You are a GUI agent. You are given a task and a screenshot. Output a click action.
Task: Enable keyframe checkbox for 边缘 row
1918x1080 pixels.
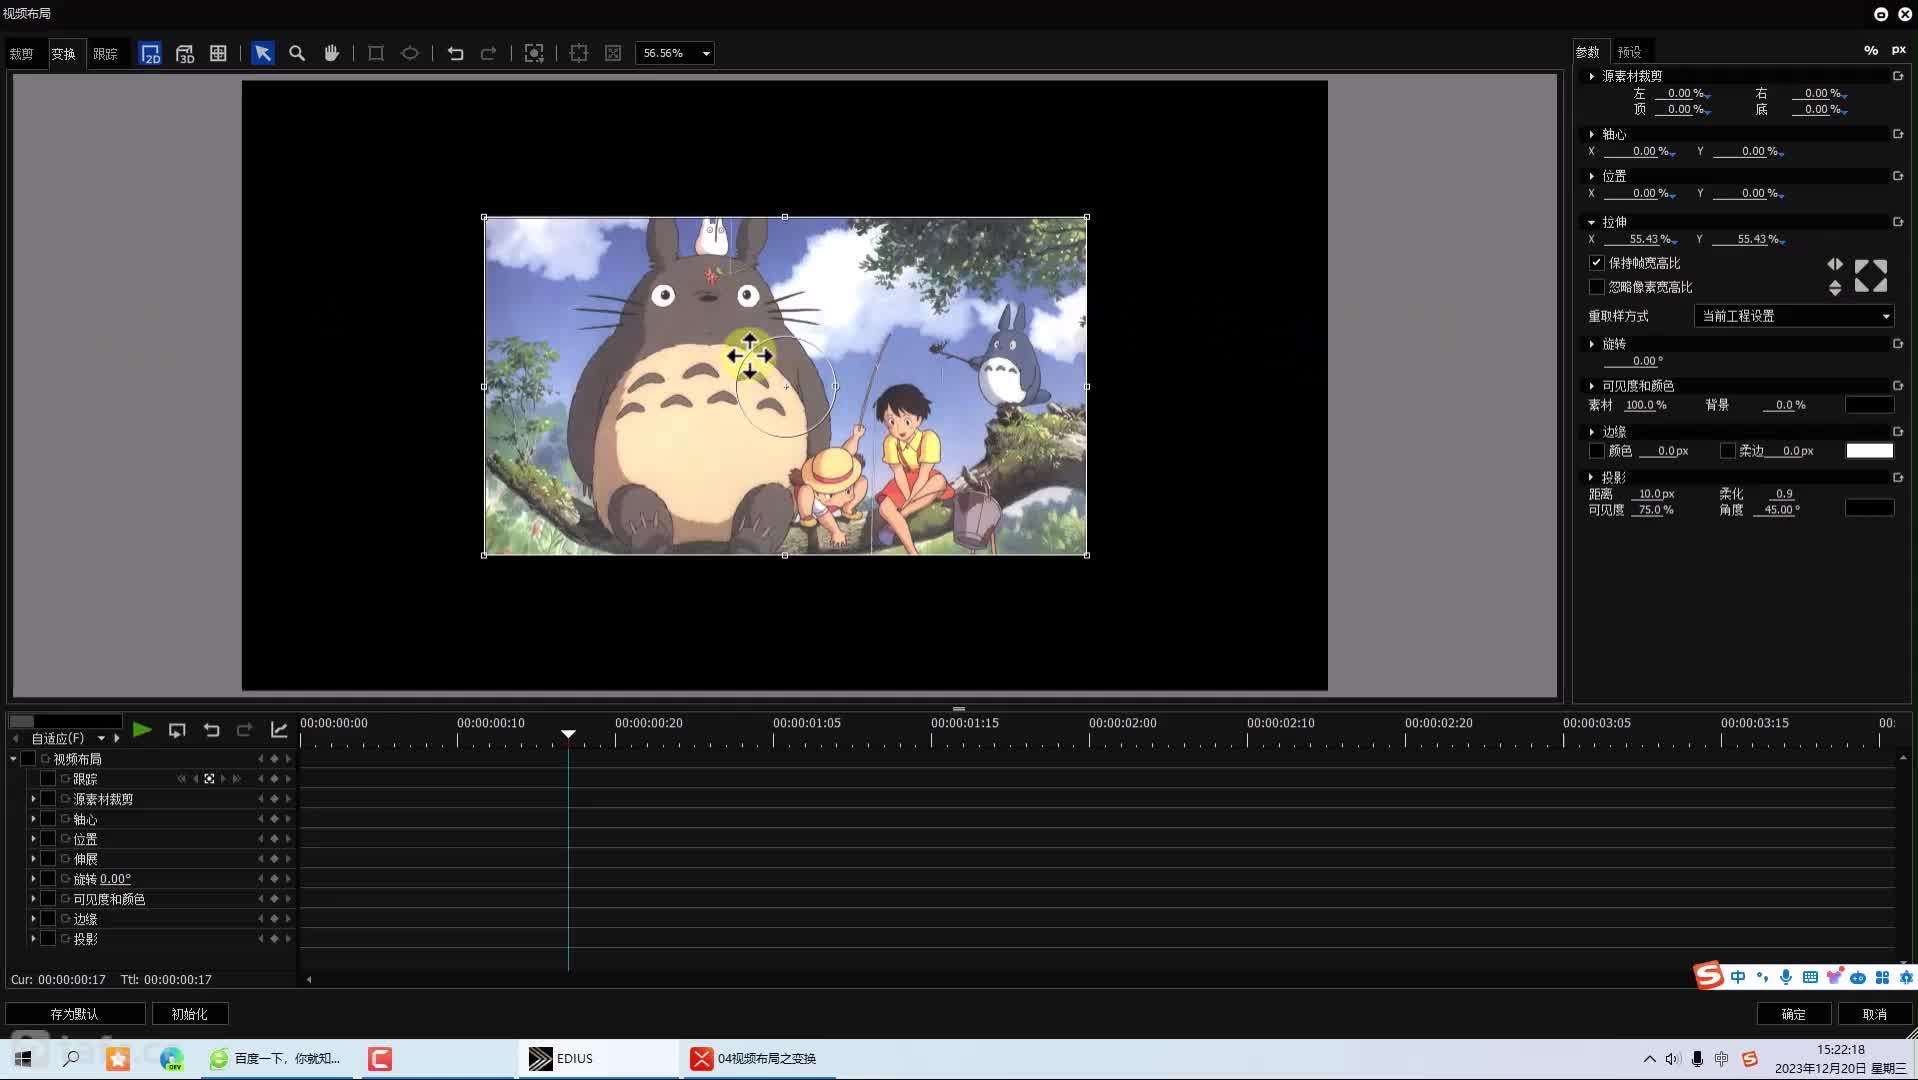pos(48,919)
